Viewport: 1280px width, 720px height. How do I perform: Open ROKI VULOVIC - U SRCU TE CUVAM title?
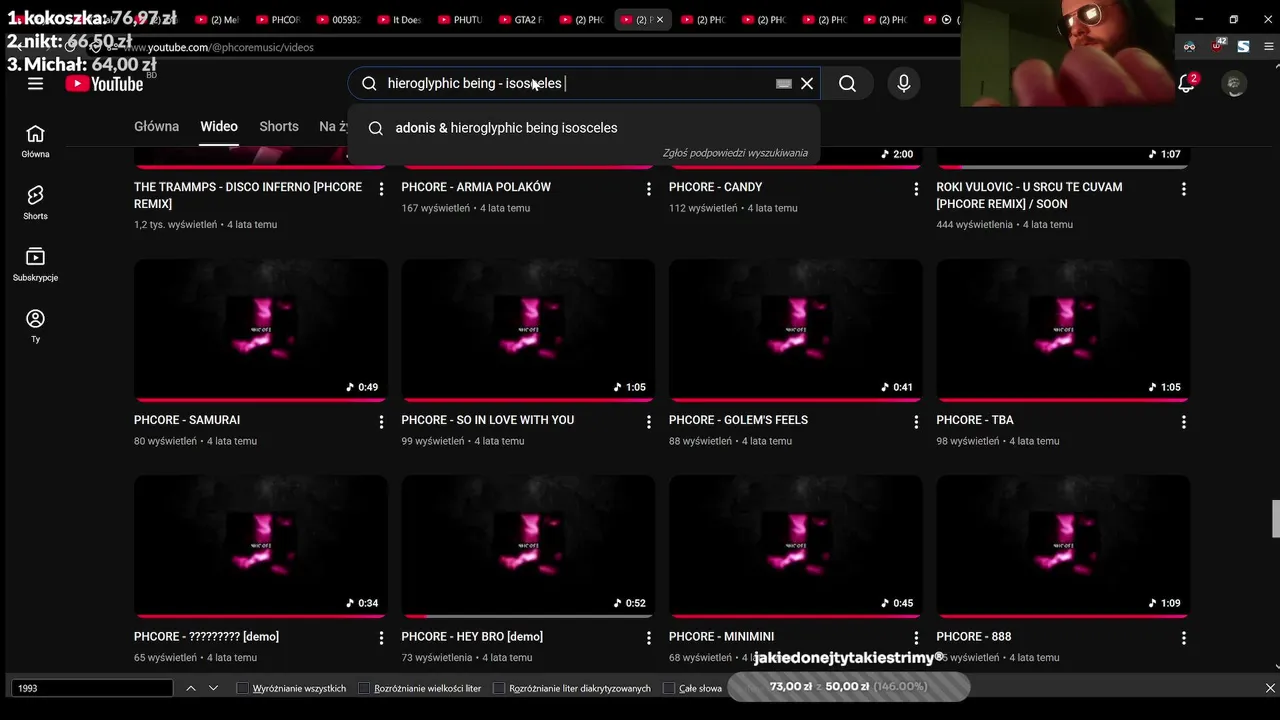(1029, 195)
